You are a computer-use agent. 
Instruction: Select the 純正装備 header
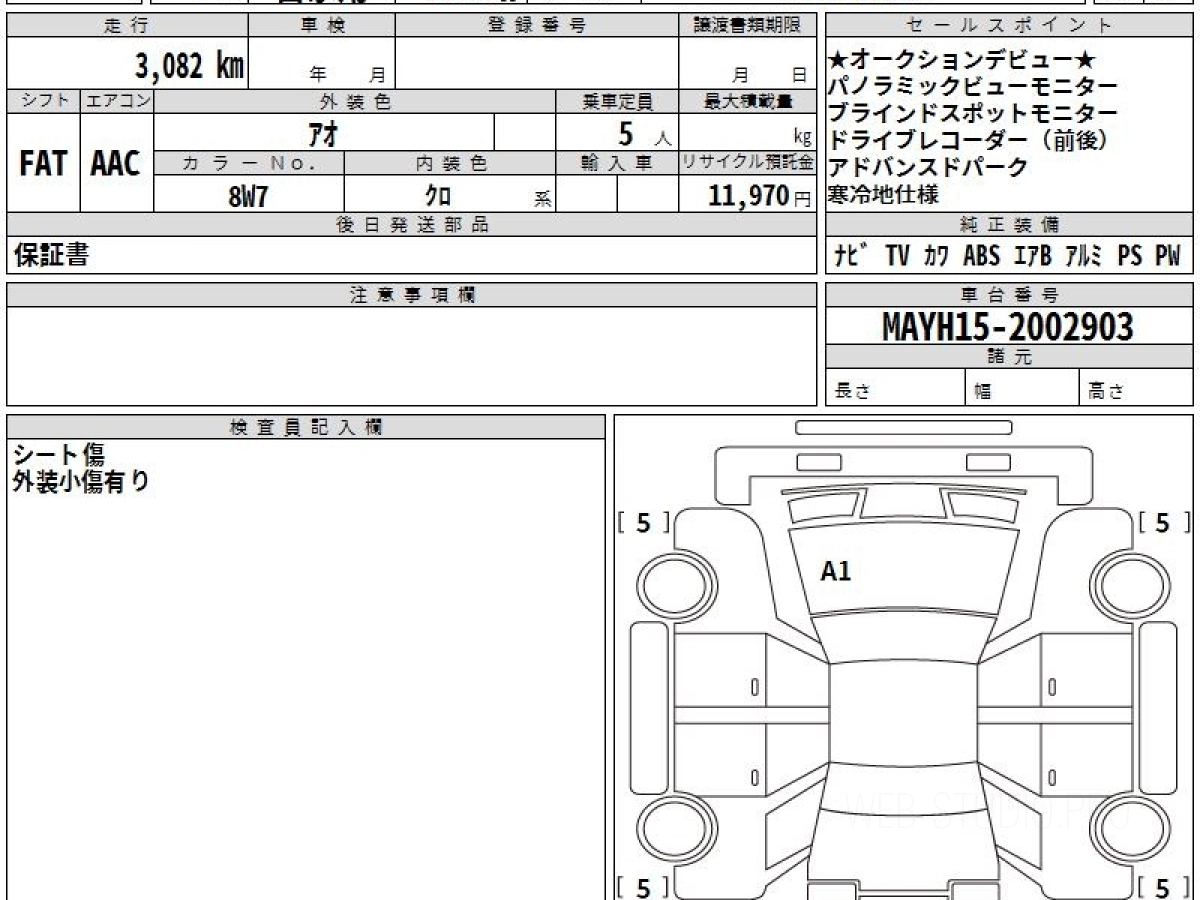[x=1009, y=225]
